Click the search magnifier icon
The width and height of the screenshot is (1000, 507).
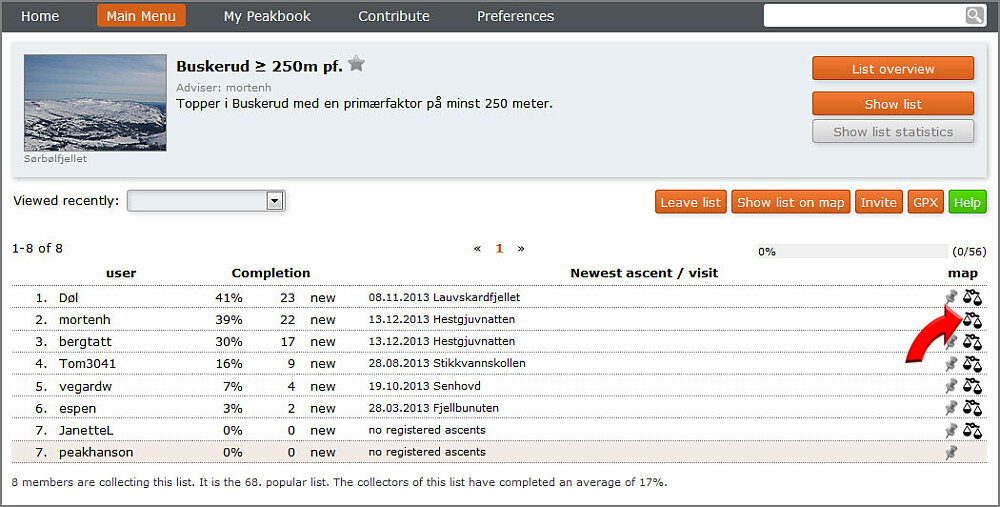pos(974,16)
